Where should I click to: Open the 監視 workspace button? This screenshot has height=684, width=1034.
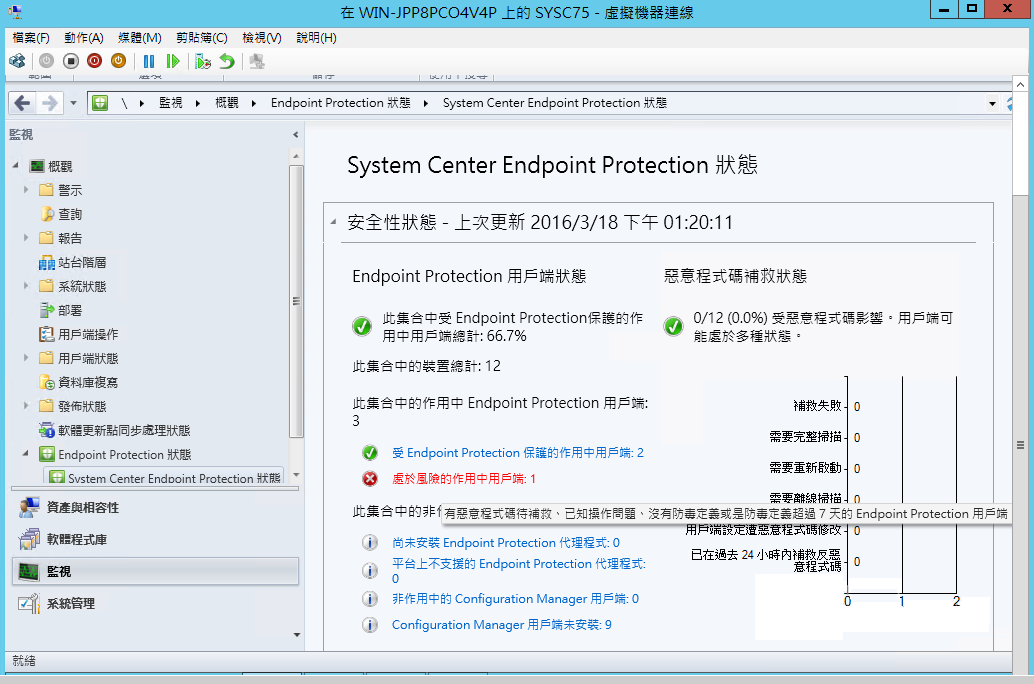(155, 571)
